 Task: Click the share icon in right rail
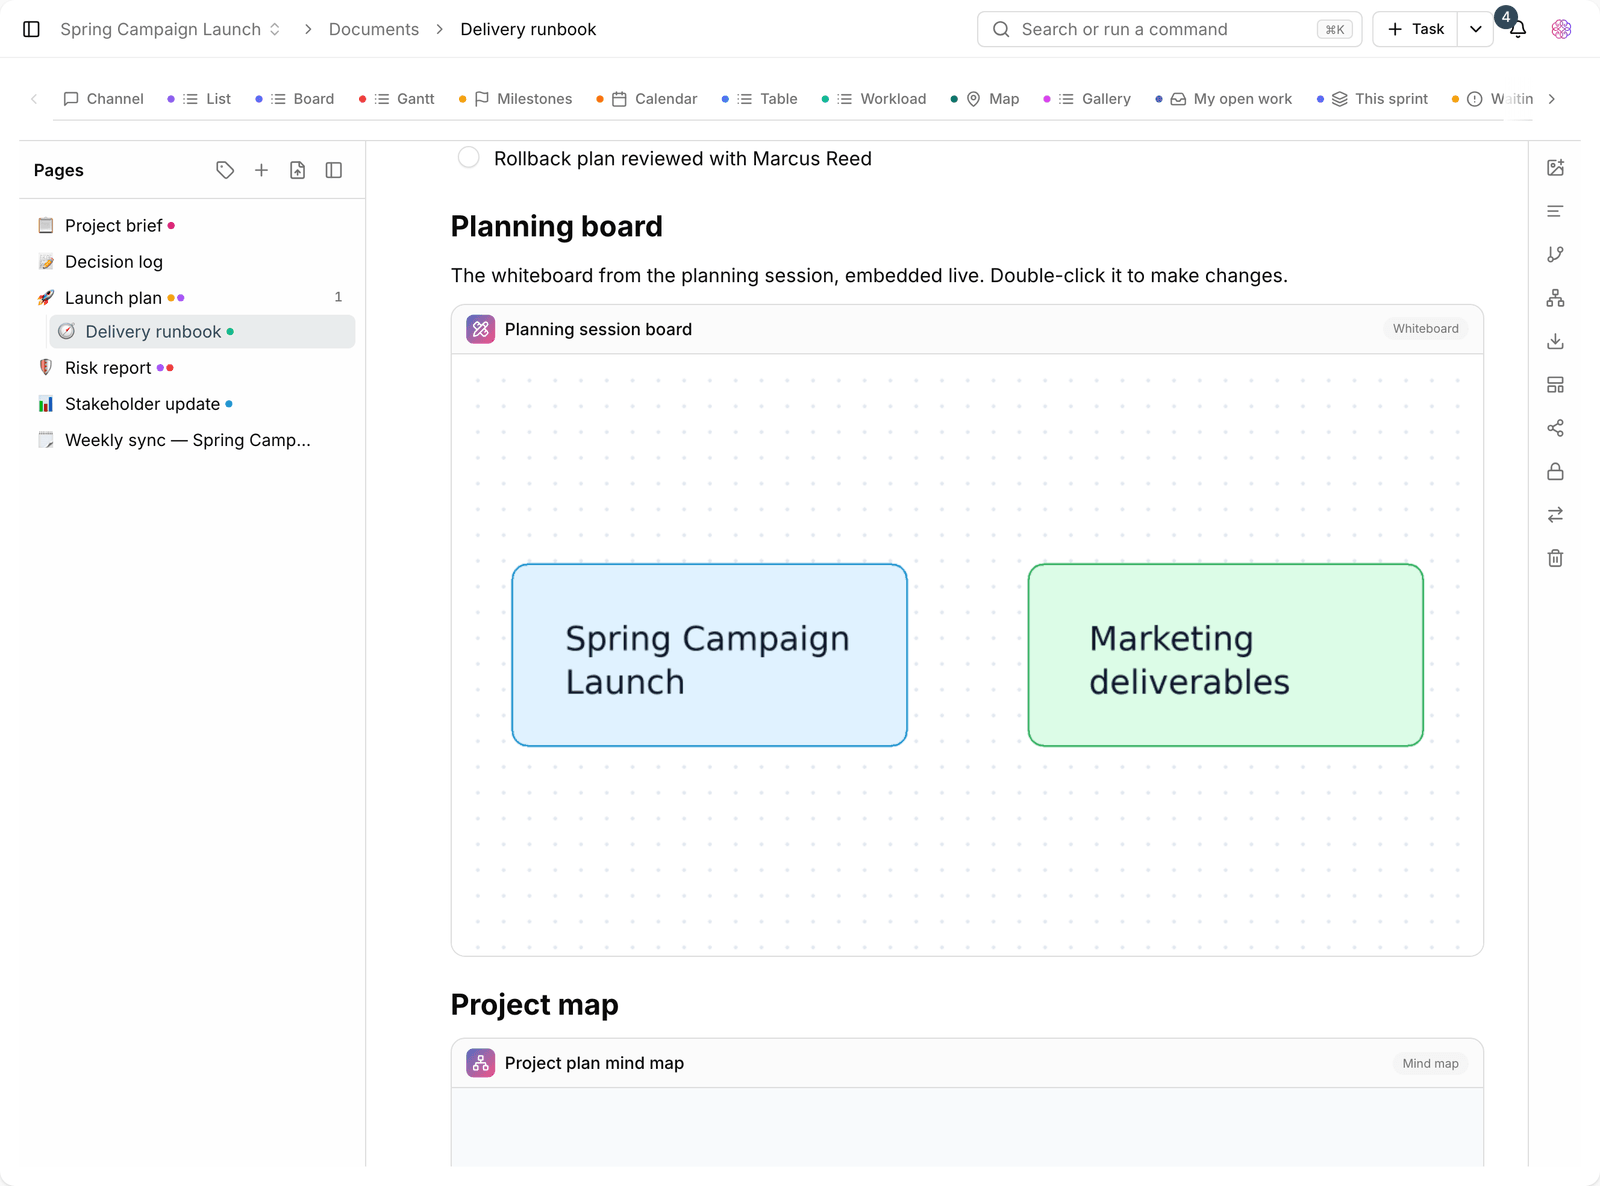(1555, 428)
